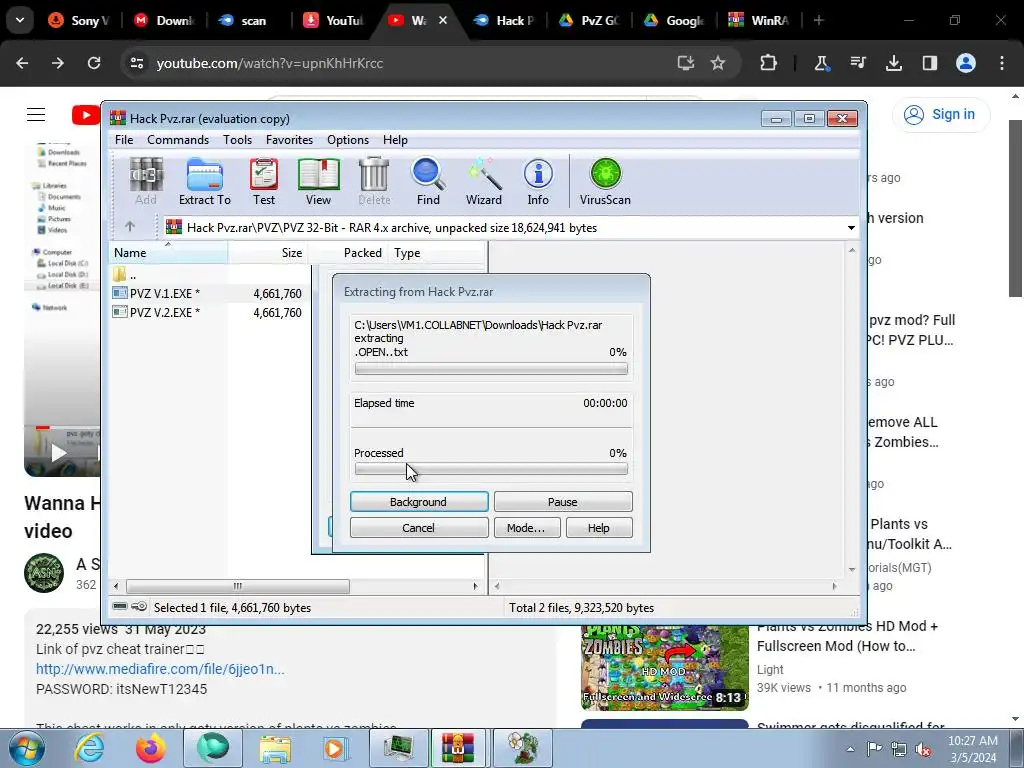Click the Extract To toolbar icon
The height and width of the screenshot is (768, 1024).
point(204,182)
